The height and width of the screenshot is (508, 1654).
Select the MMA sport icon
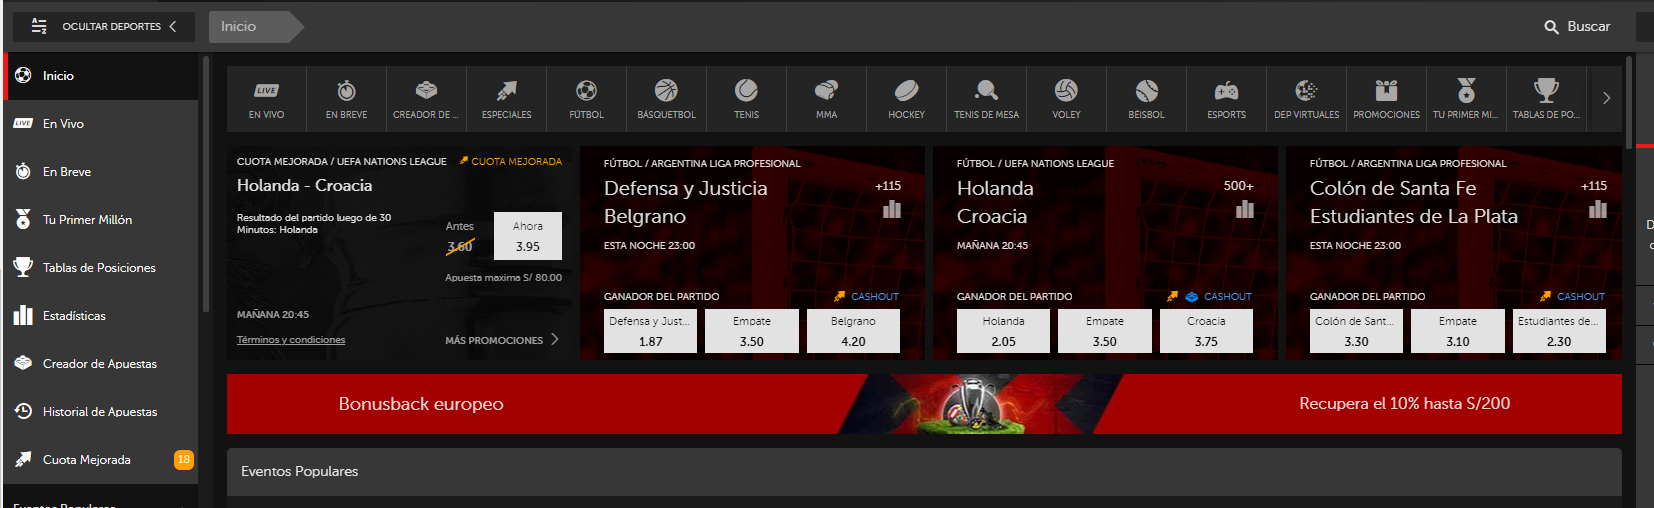(x=826, y=99)
